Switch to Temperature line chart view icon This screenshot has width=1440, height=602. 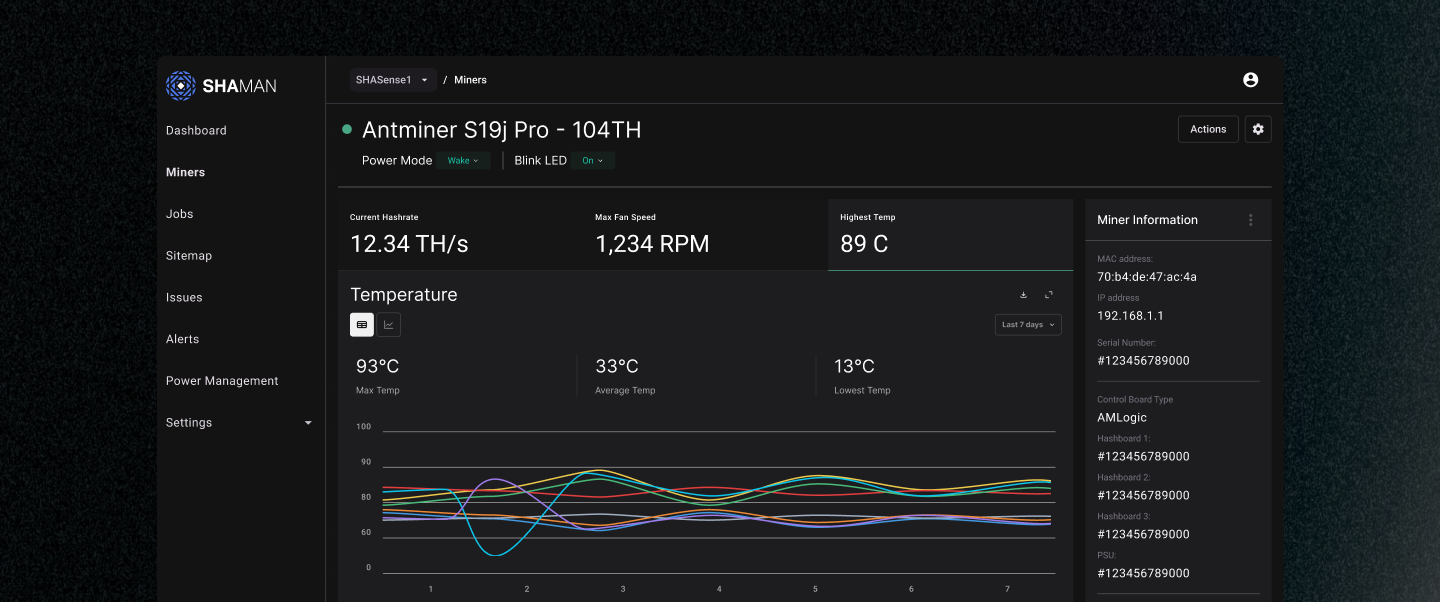click(x=389, y=324)
